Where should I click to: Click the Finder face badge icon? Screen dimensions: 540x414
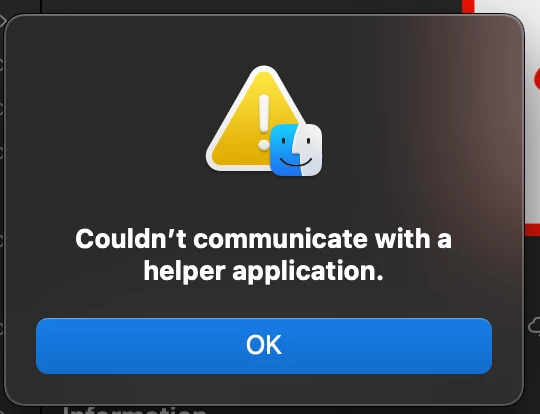point(296,150)
